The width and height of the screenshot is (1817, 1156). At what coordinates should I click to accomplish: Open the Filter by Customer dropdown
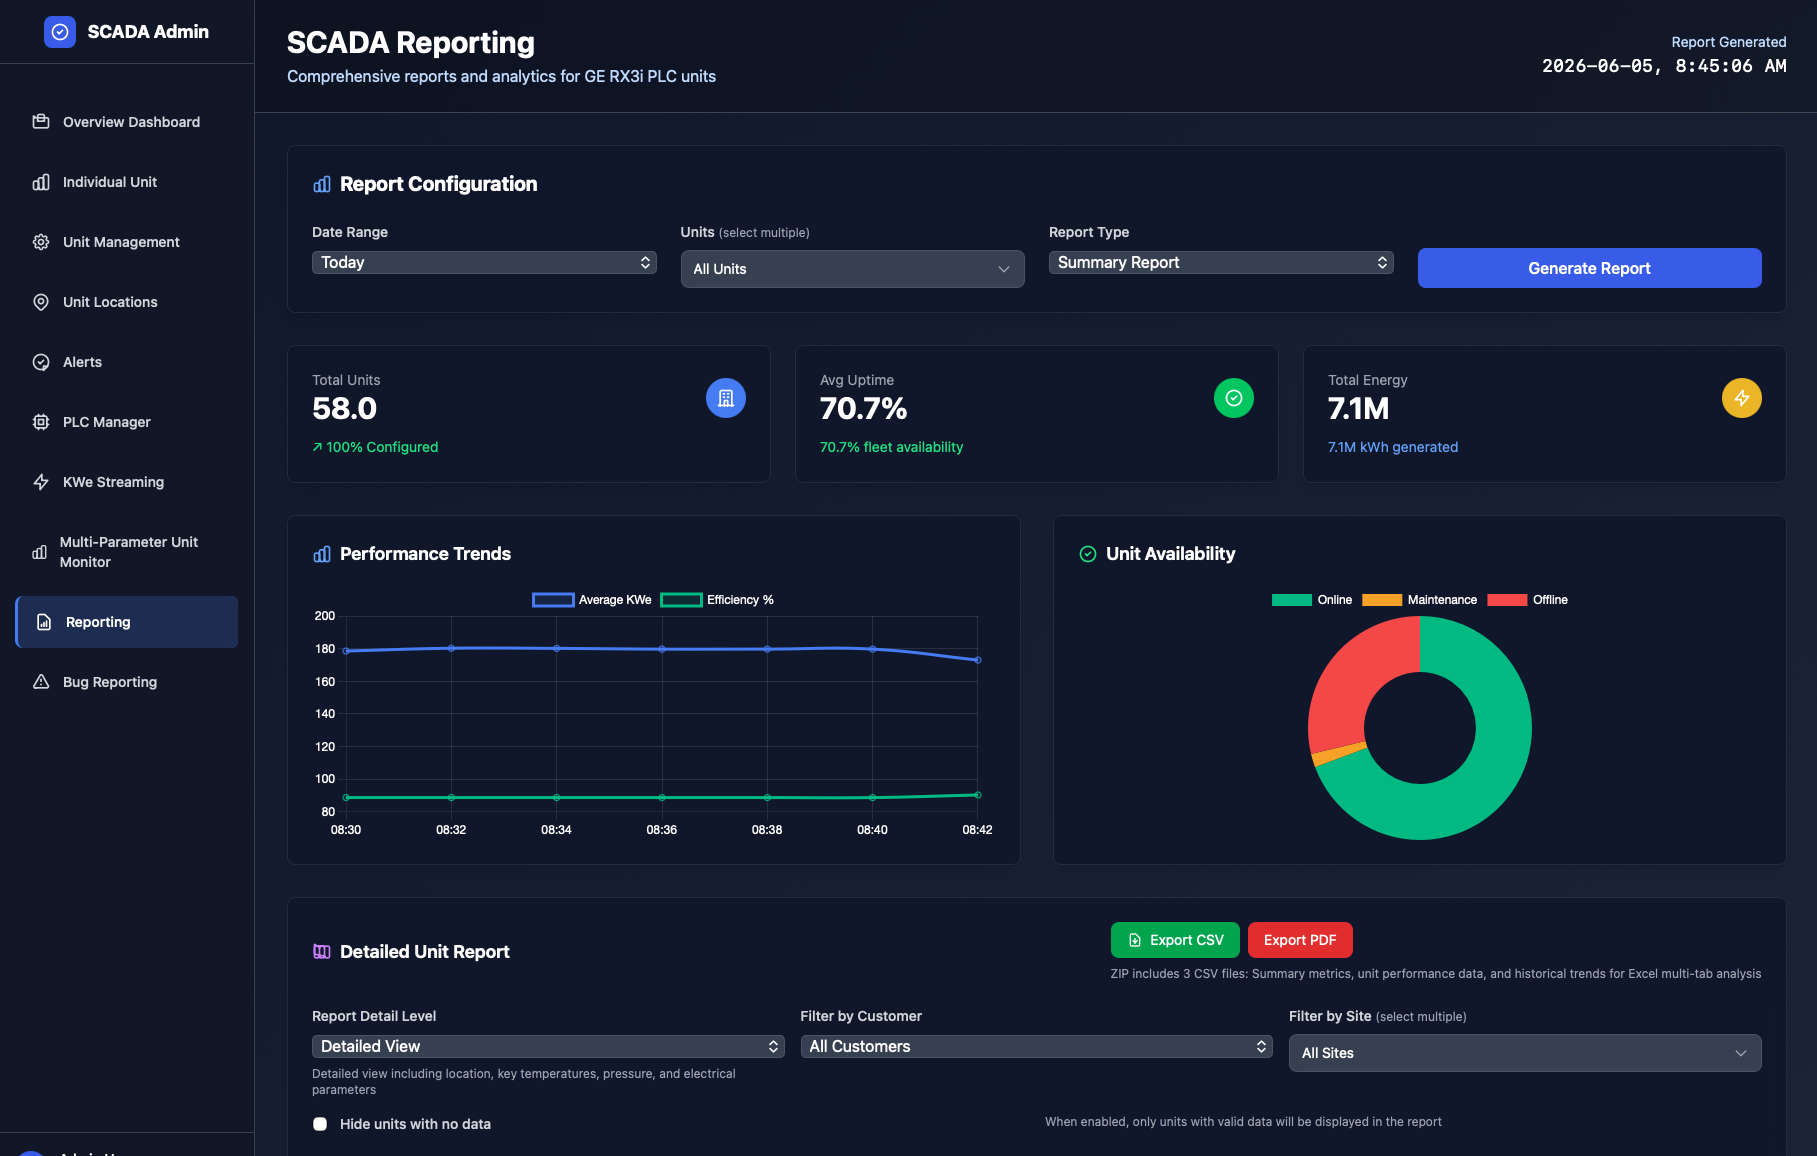(1037, 1046)
